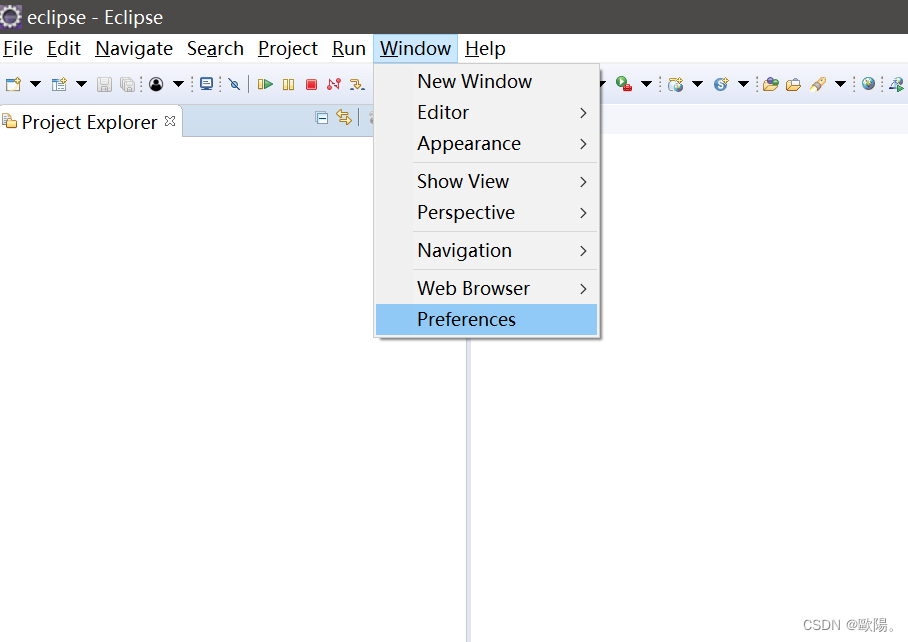Open the Project menu
Screen dimensions: 908x642
(x=288, y=49)
